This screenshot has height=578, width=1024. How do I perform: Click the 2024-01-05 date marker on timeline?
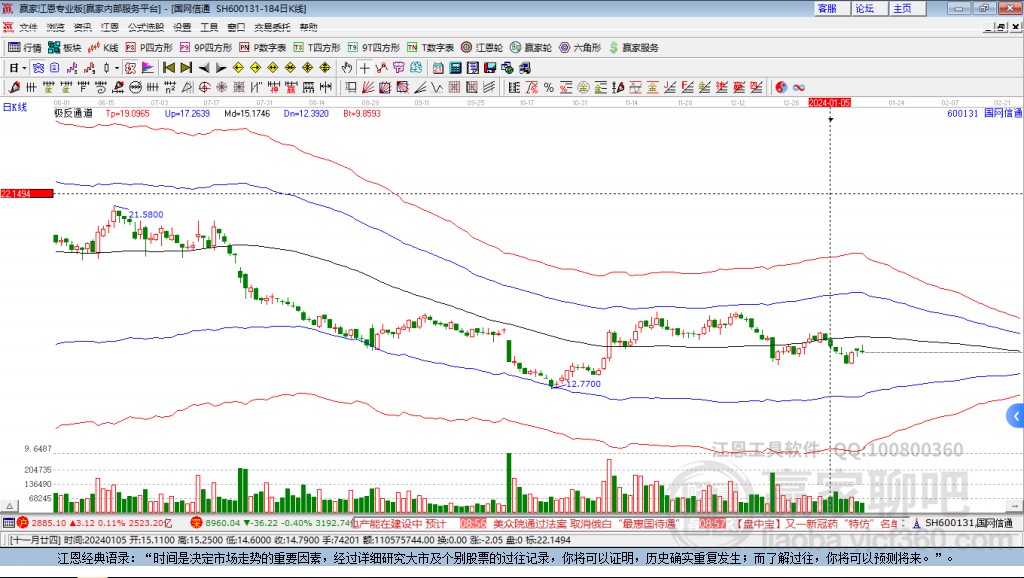pyautogui.click(x=830, y=102)
